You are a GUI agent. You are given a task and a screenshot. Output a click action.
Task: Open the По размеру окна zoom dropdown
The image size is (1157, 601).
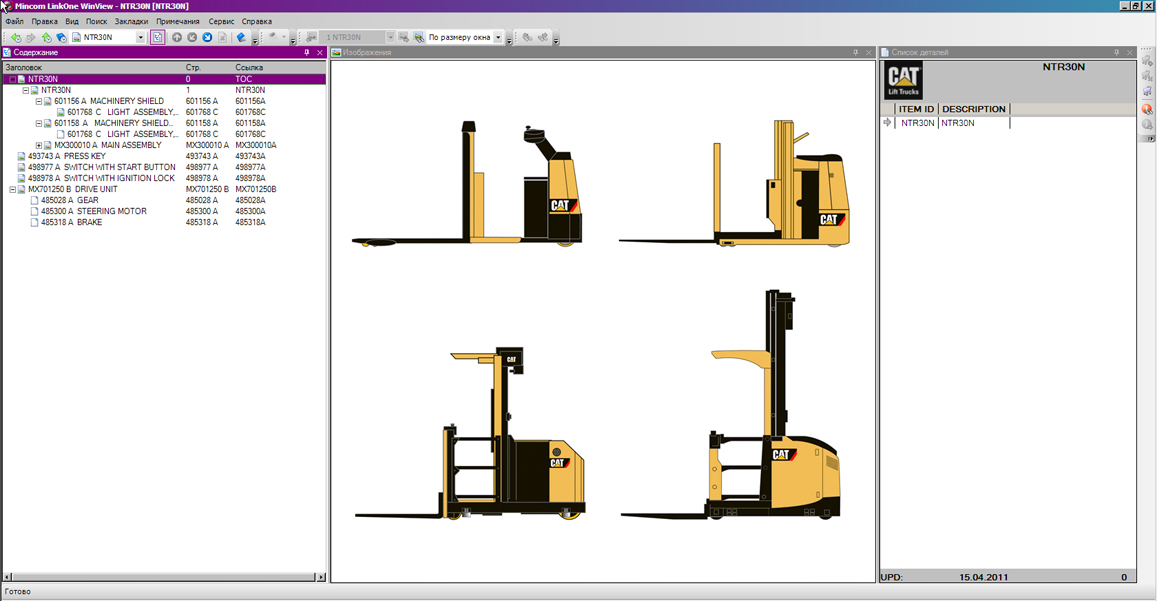point(498,38)
